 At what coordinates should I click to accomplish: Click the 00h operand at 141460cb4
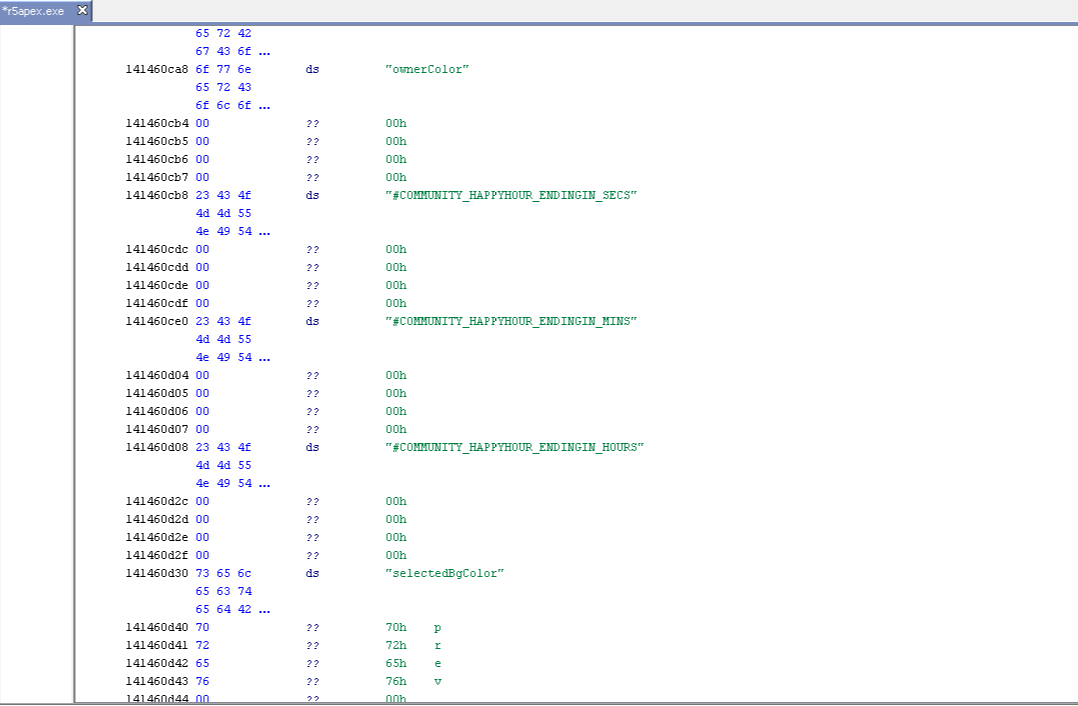[x=396, y=124]
